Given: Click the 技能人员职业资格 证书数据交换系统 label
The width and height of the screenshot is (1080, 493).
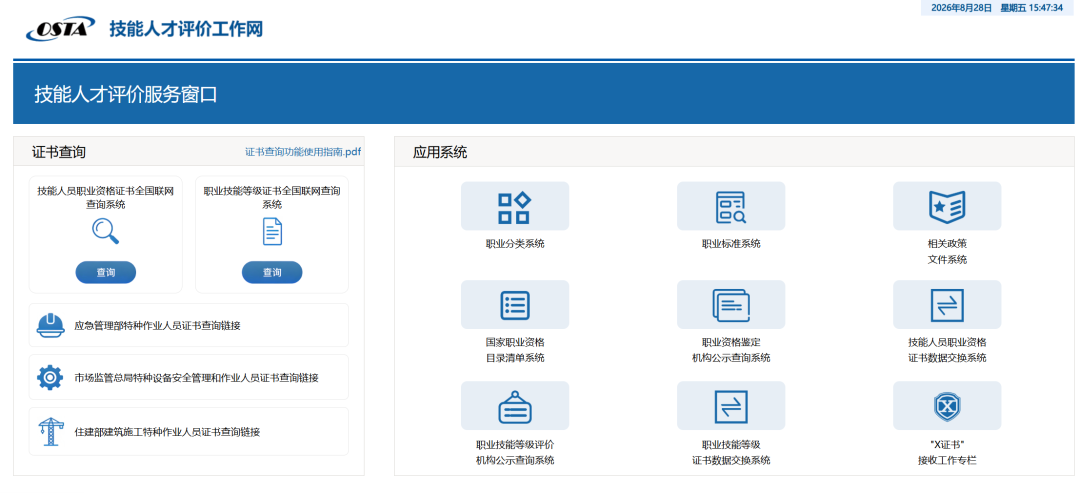Looking at the screenshot, I should (947, 350).
